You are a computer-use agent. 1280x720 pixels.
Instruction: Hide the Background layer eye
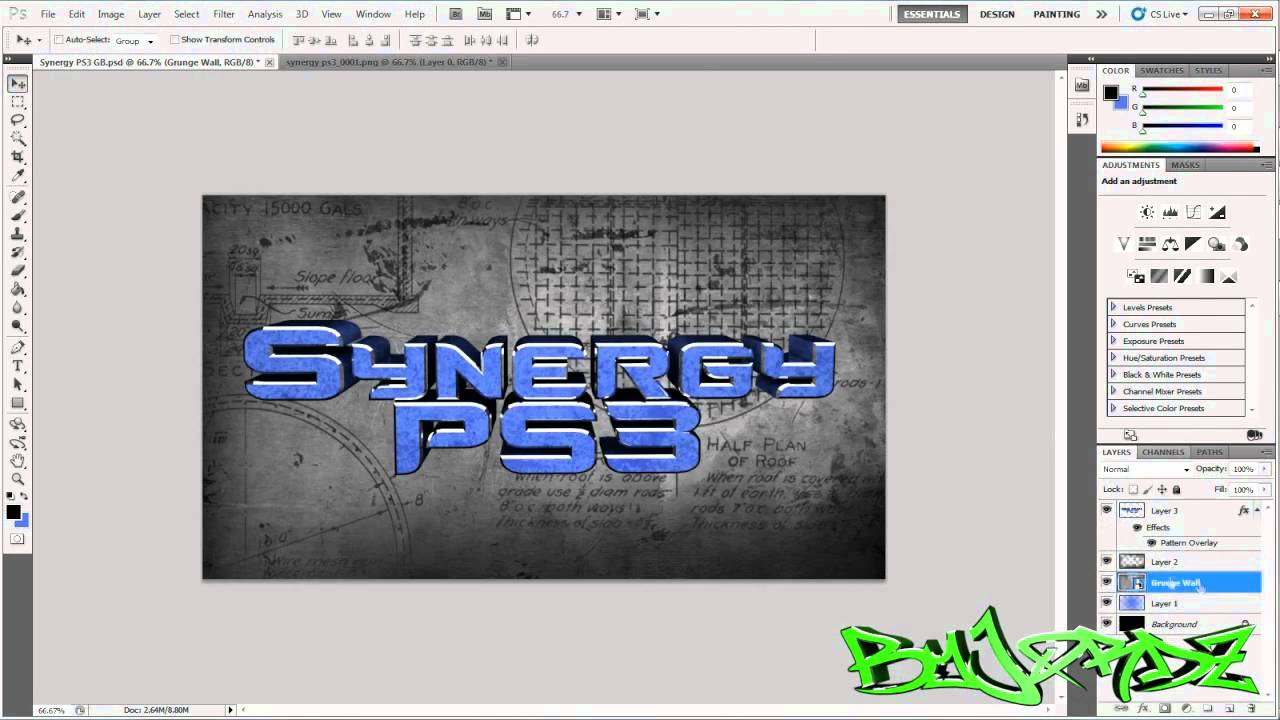tap(1107, 623)
